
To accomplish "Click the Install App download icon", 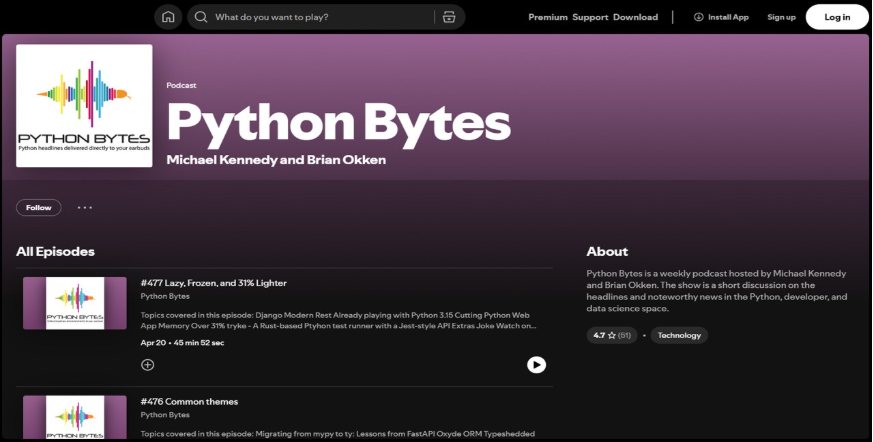I will pyautogui.click(x=698, y=17).
